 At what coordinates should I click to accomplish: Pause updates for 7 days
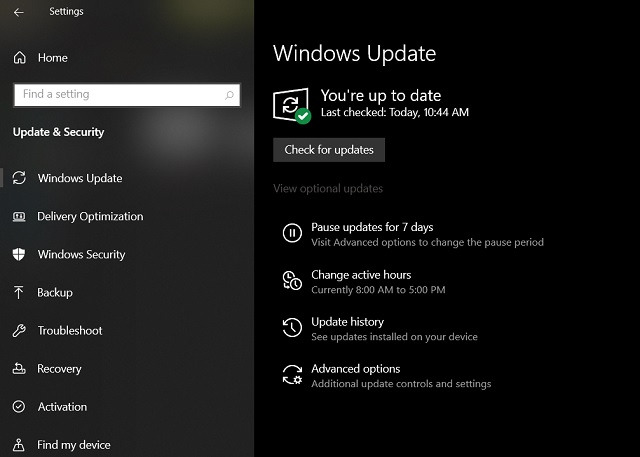click(x=372, y=227)
